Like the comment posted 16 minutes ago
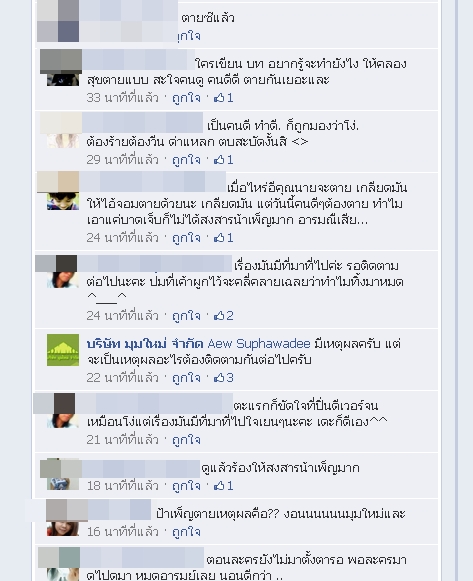 (x=186, y=532)
